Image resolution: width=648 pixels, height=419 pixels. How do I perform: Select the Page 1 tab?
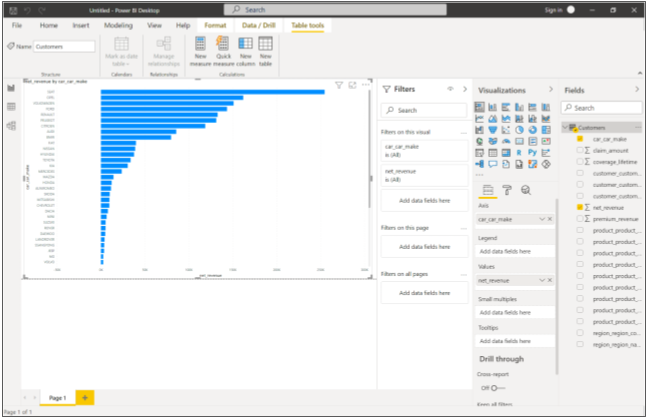click(x=57, y=398)
